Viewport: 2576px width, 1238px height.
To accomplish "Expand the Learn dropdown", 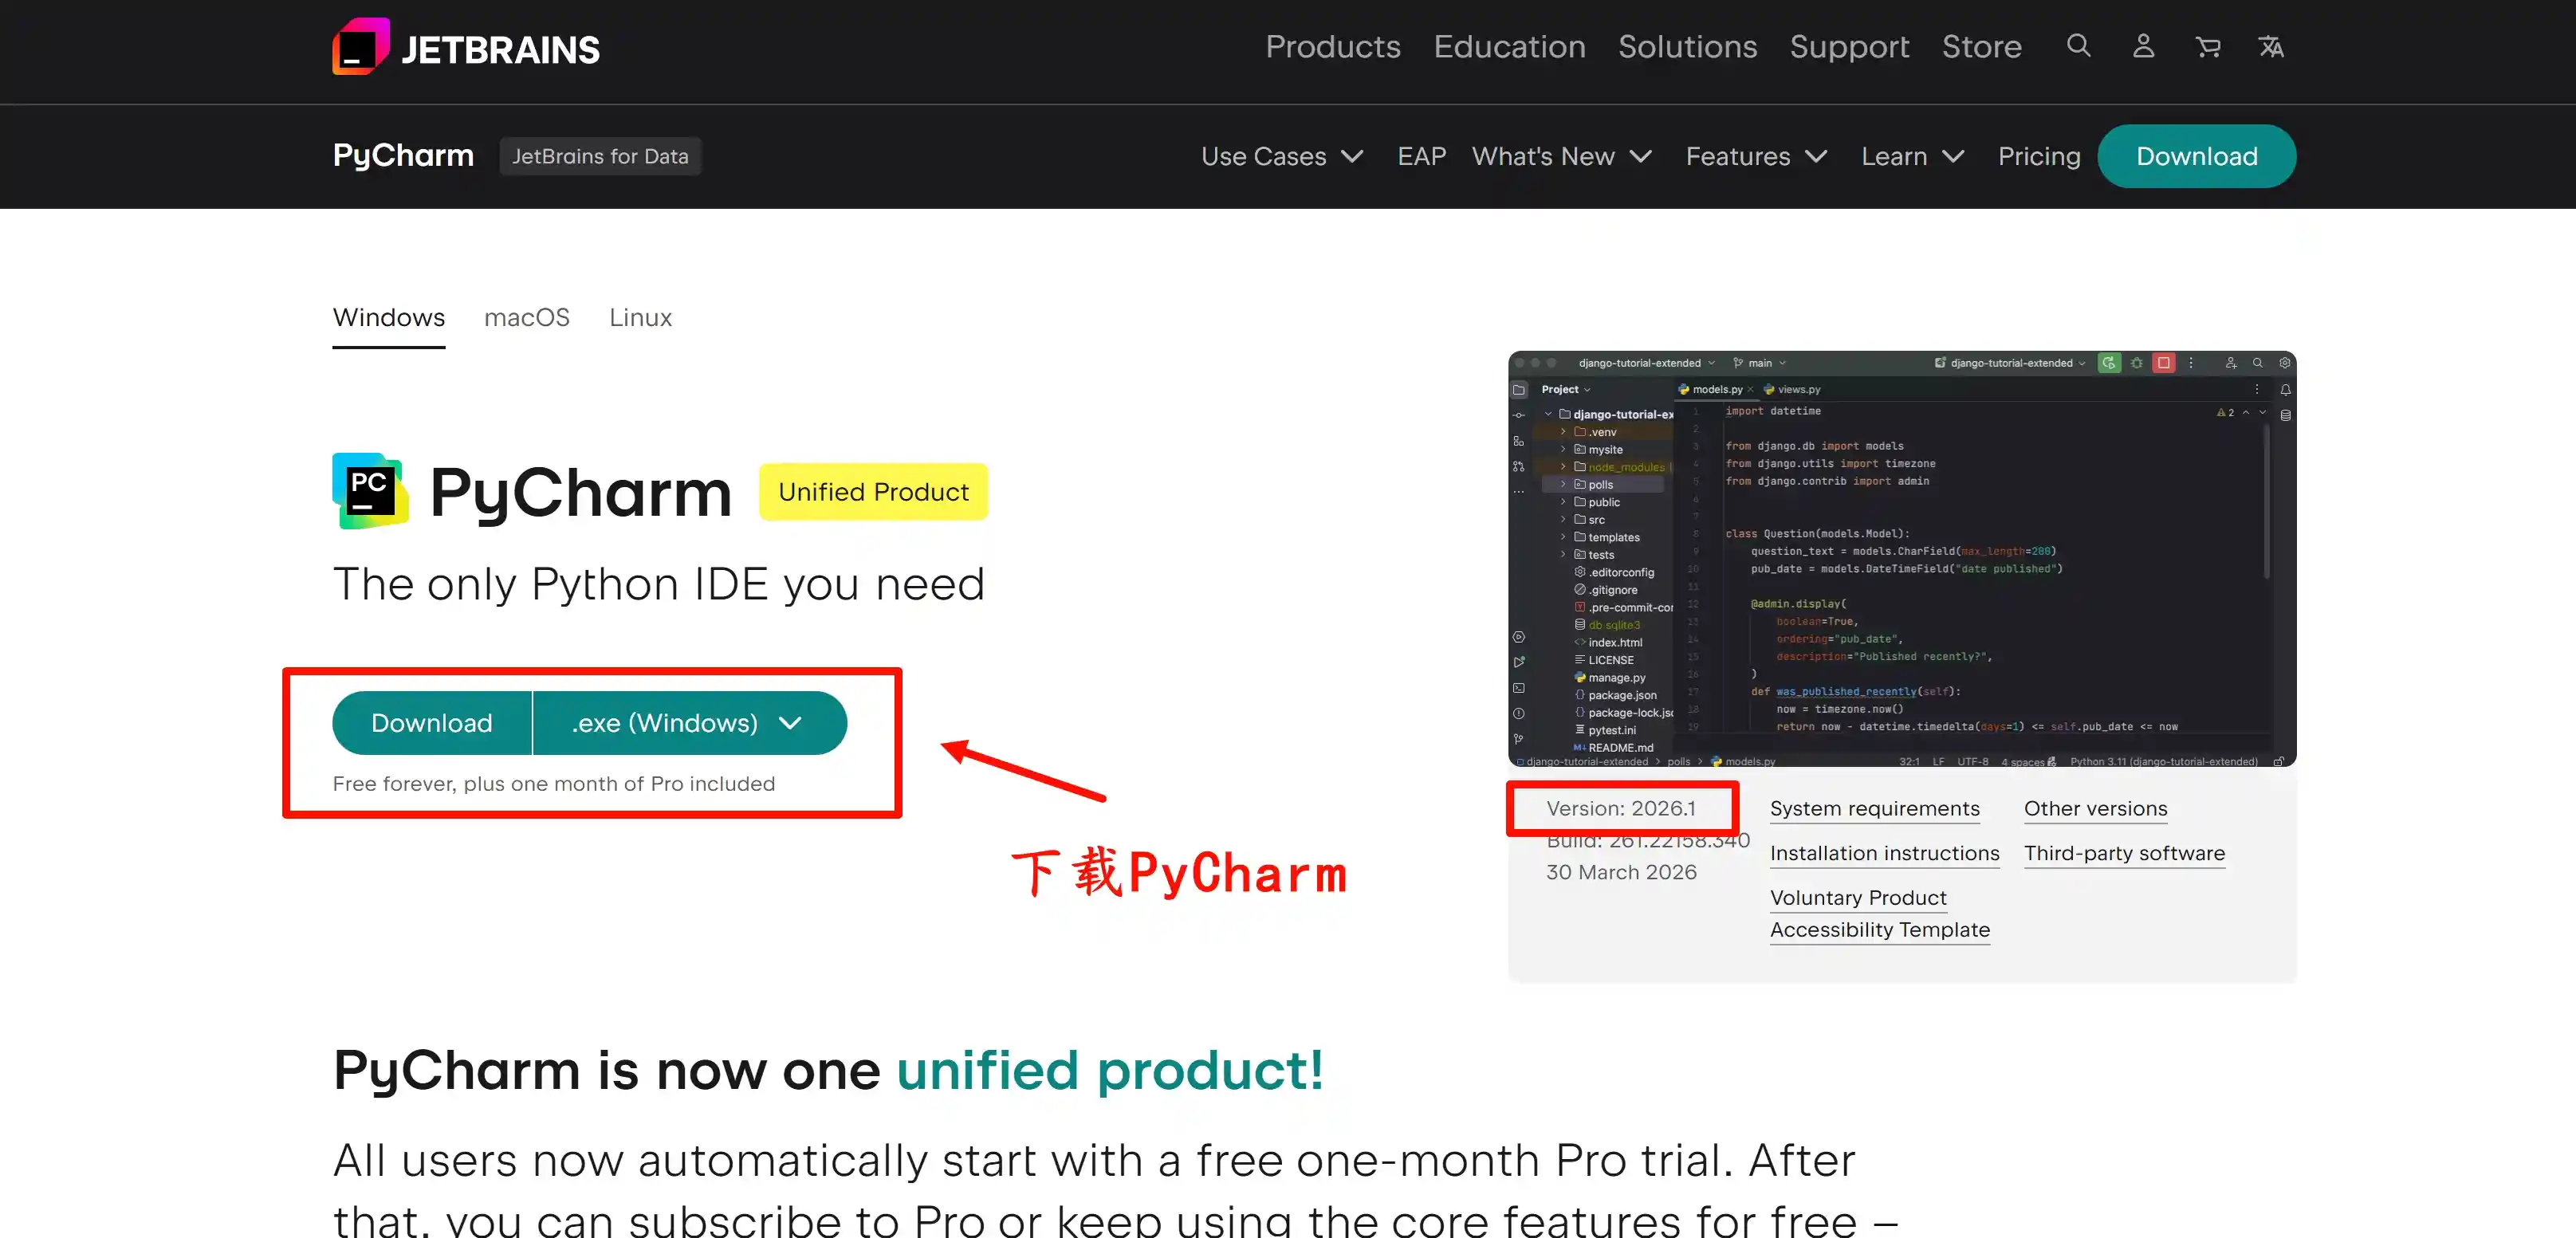I will coord(1911,156).
